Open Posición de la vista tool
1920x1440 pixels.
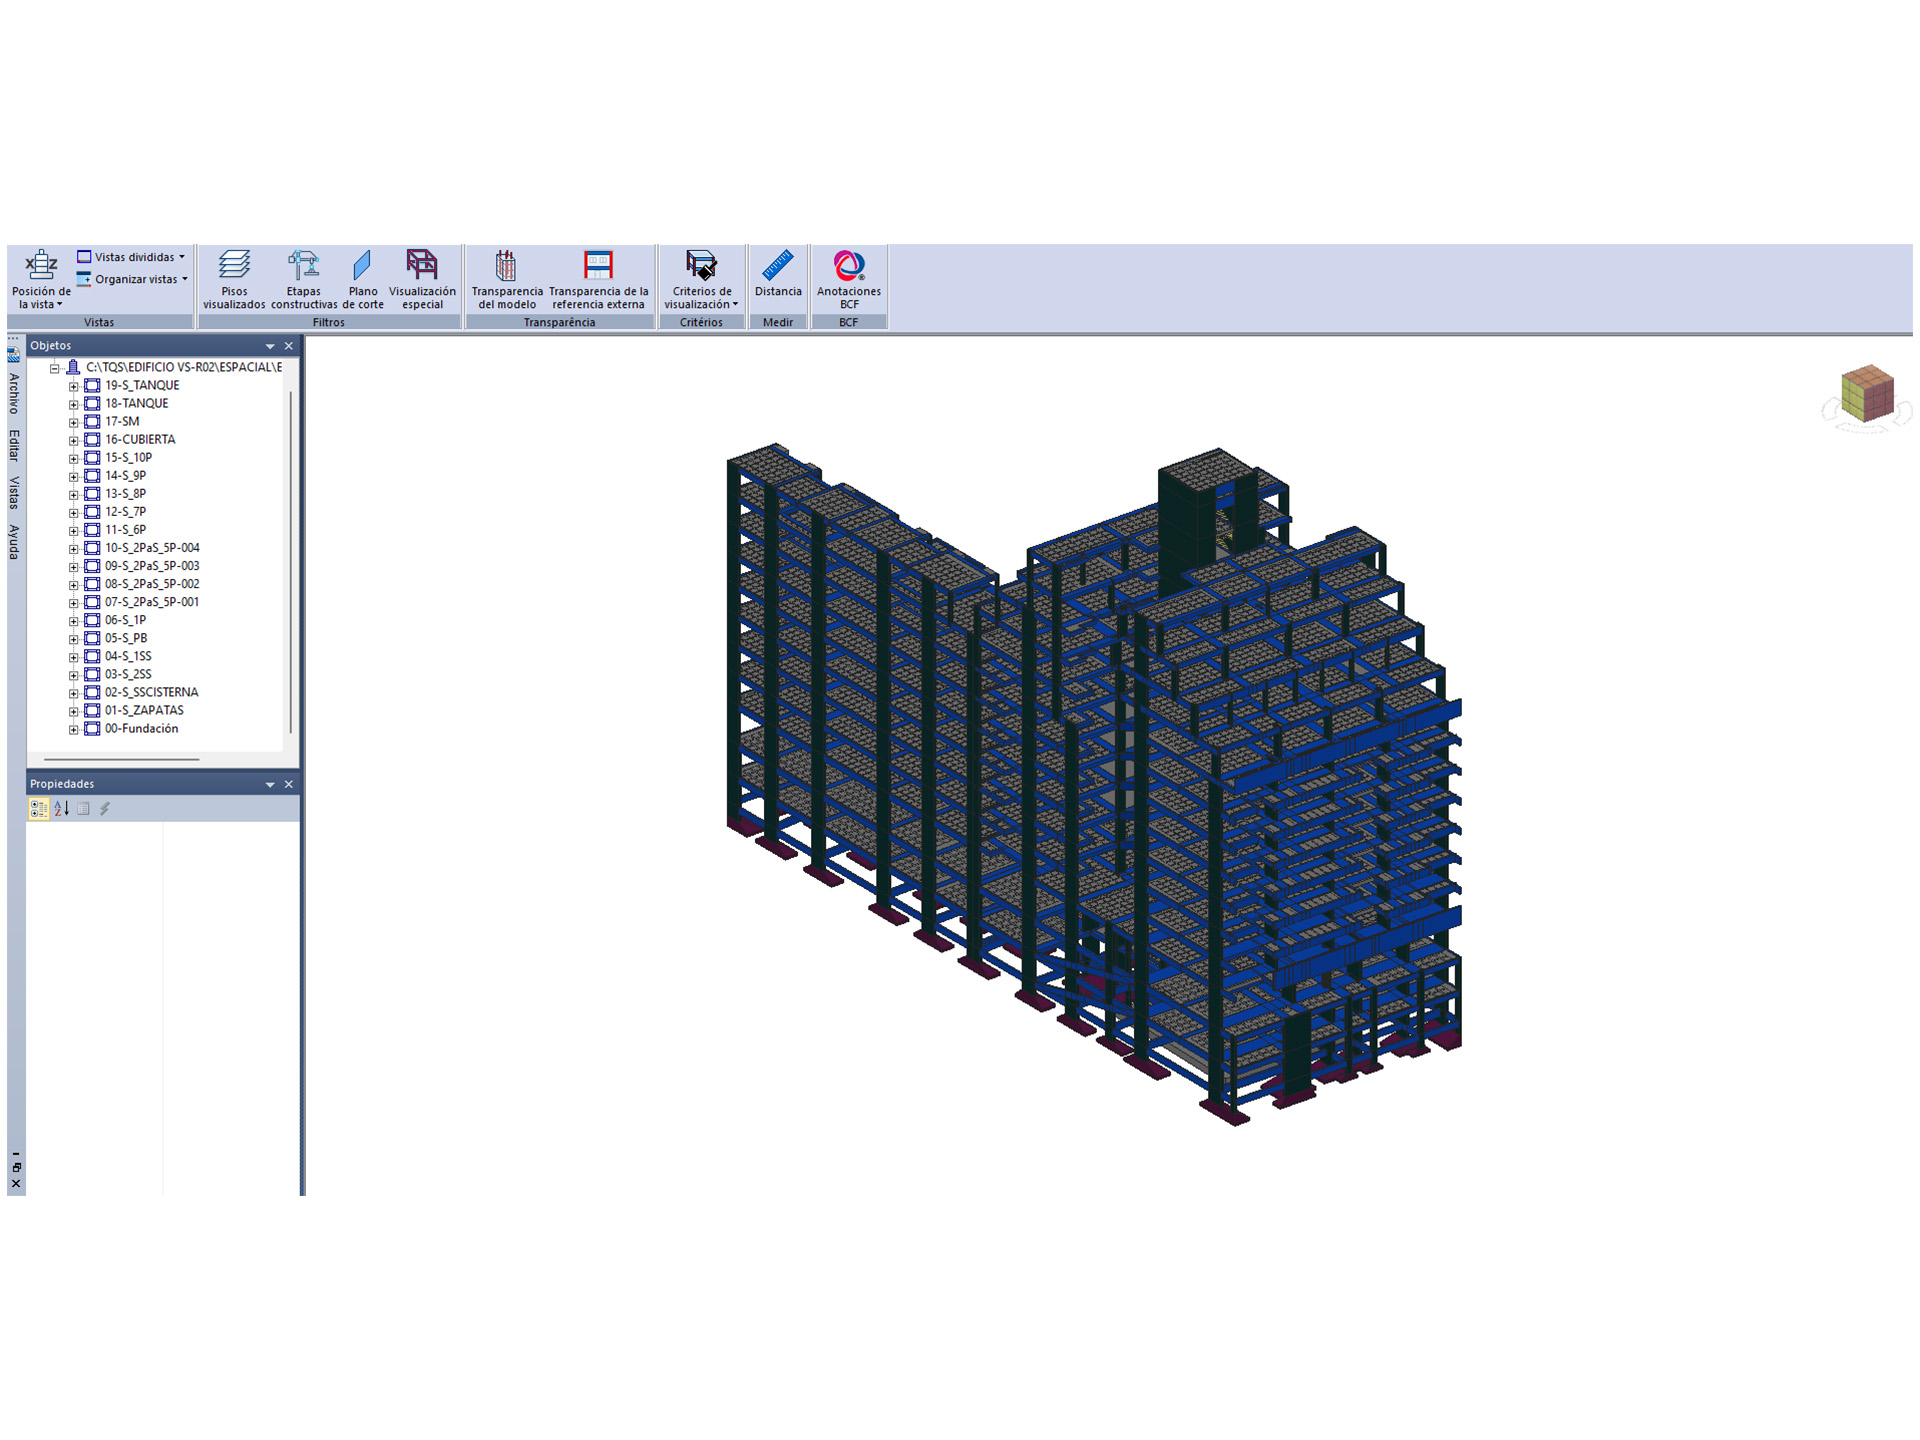pyautogui.click(x=41, y=279)
